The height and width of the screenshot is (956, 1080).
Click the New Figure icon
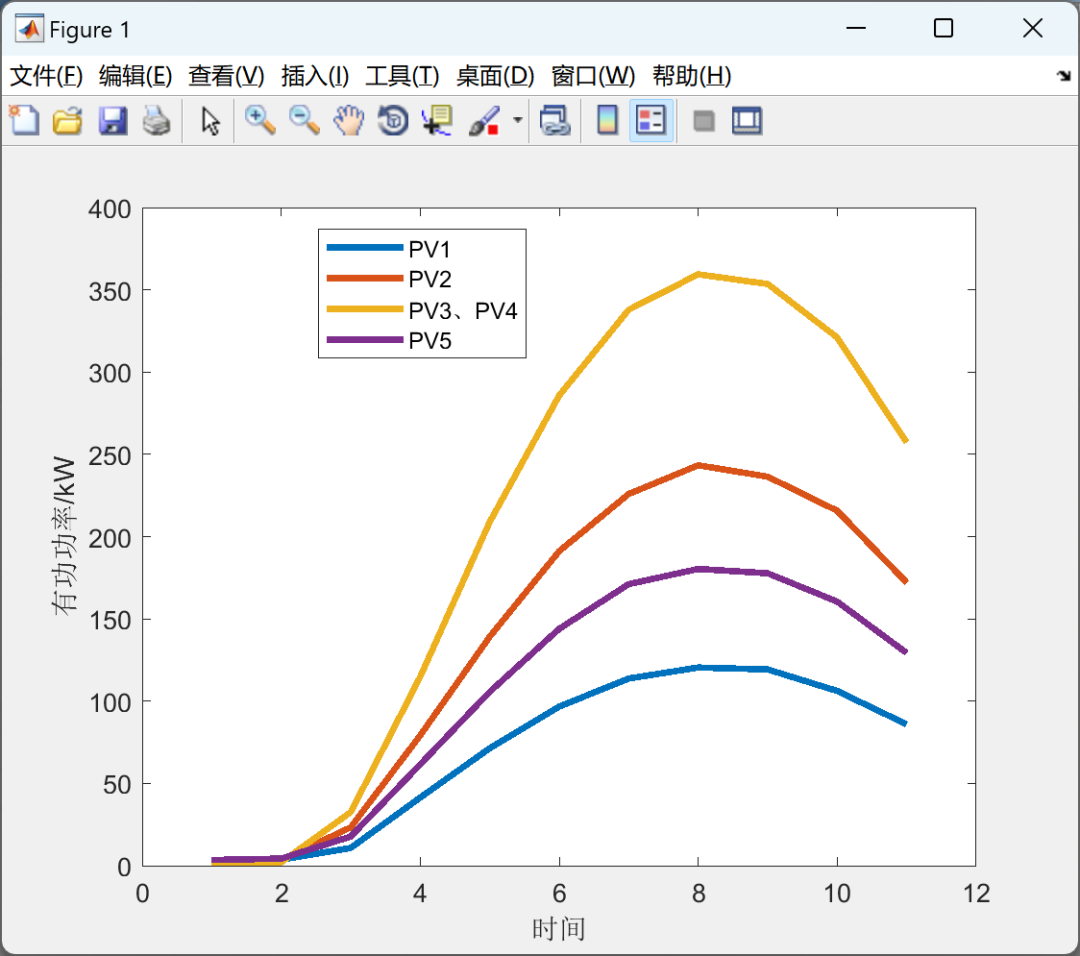[x=24, y=121]
